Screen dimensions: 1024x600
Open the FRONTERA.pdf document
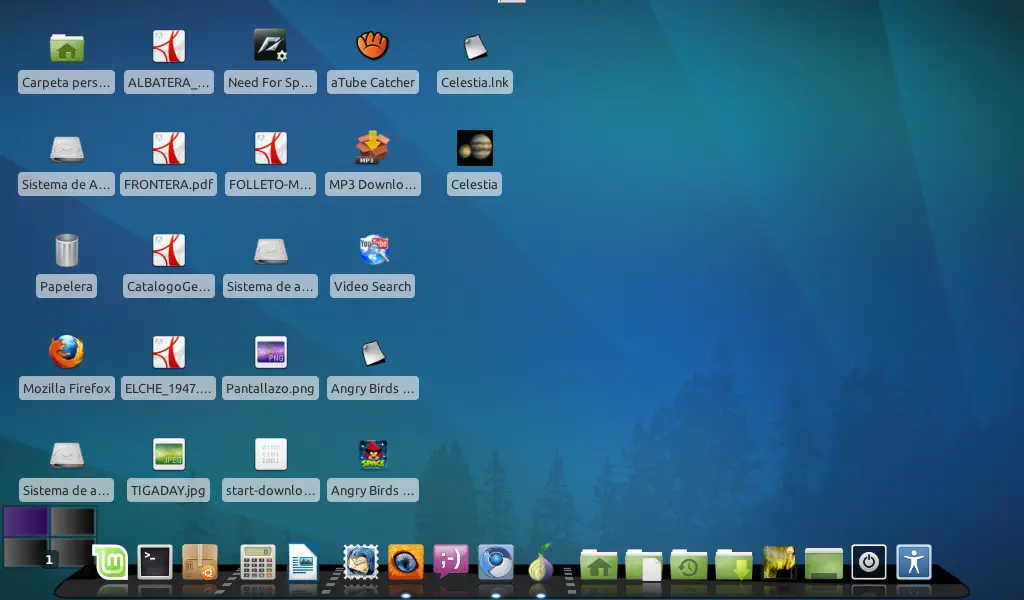168,148
